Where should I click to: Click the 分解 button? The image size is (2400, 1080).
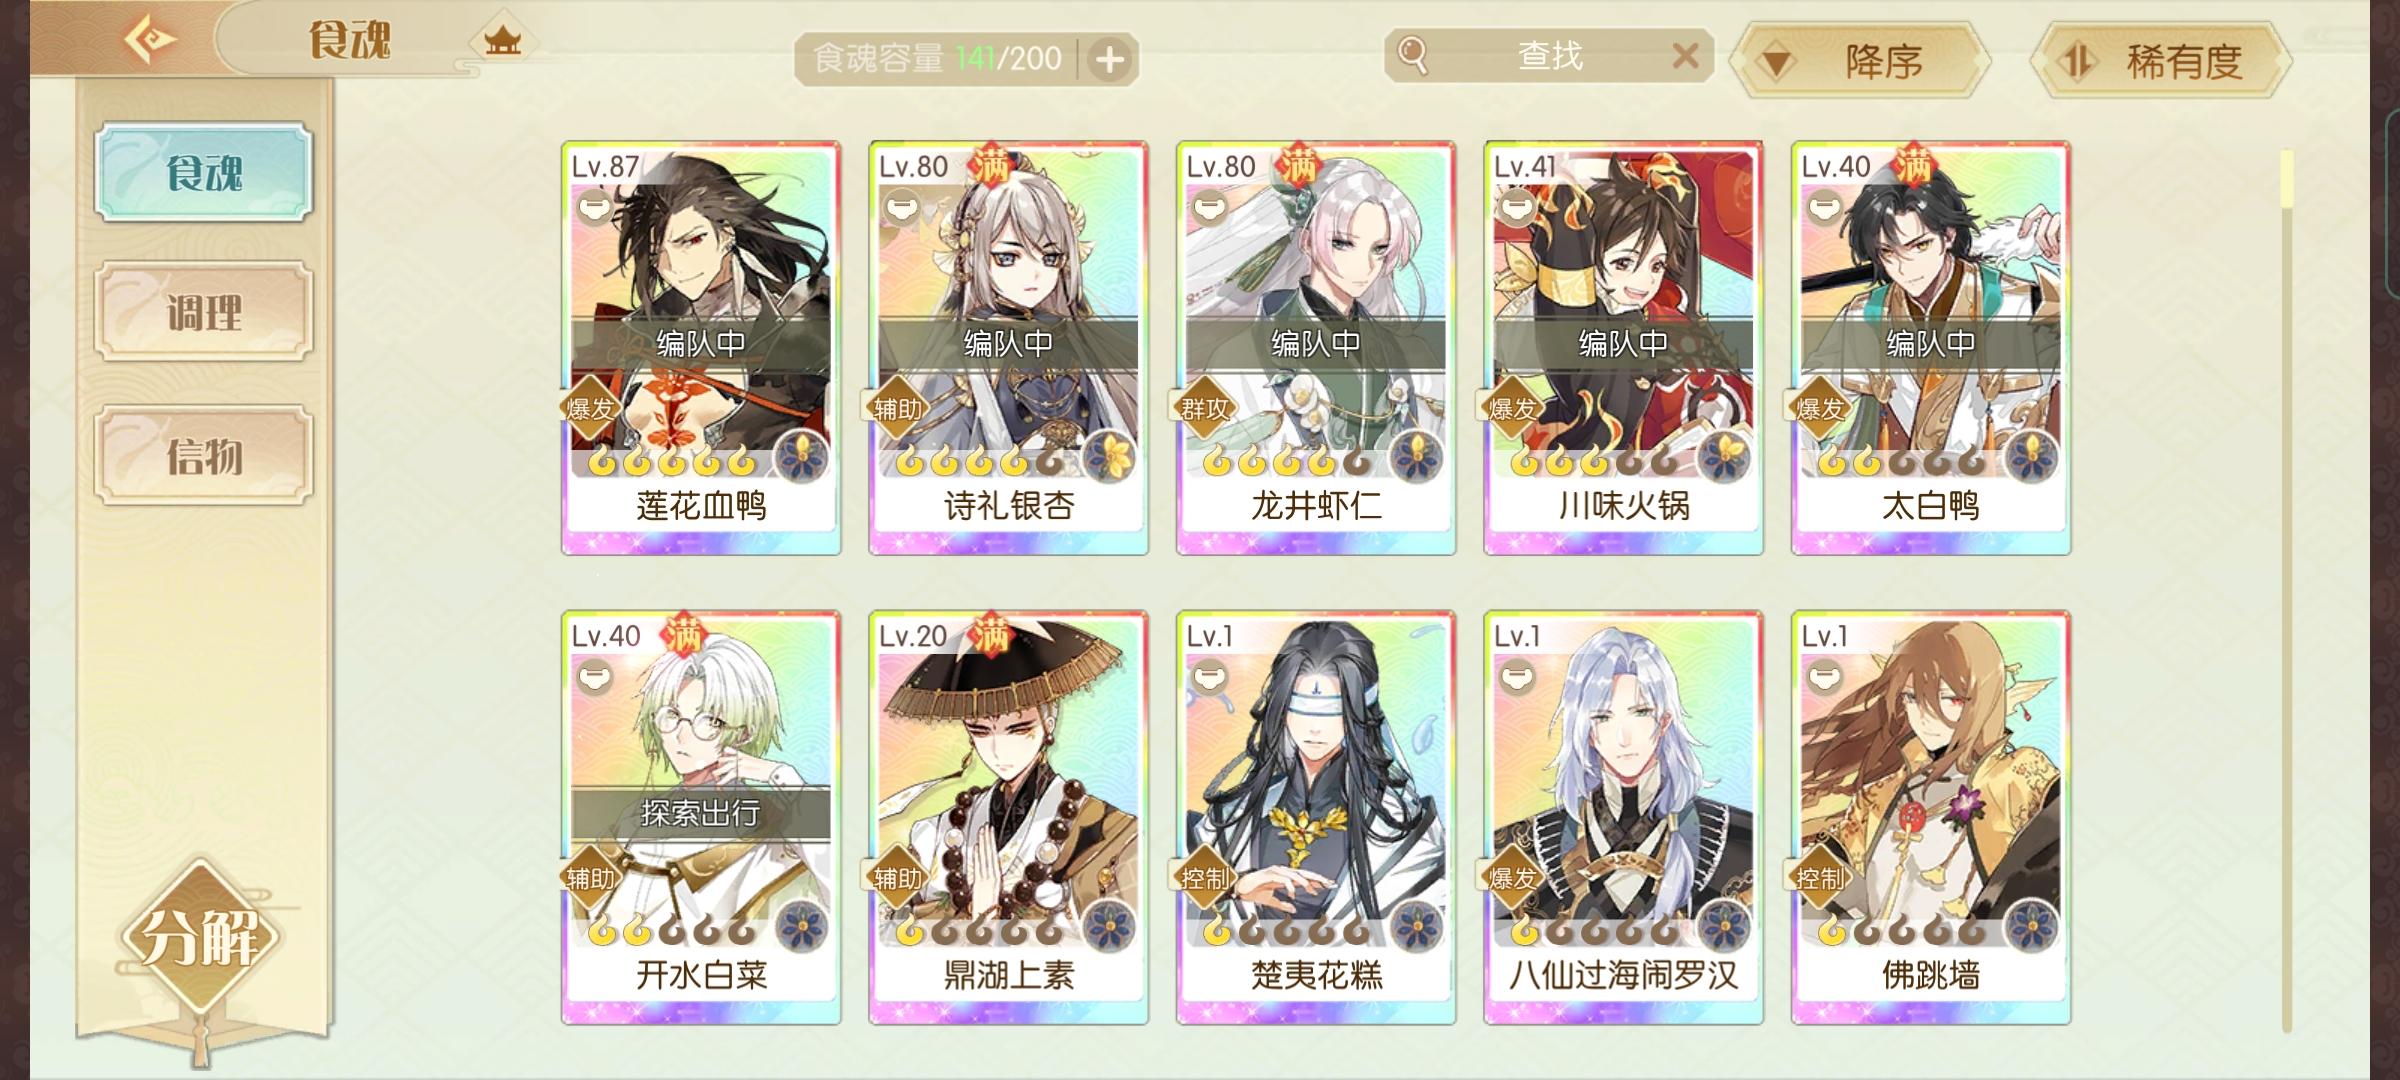[200, 936]
